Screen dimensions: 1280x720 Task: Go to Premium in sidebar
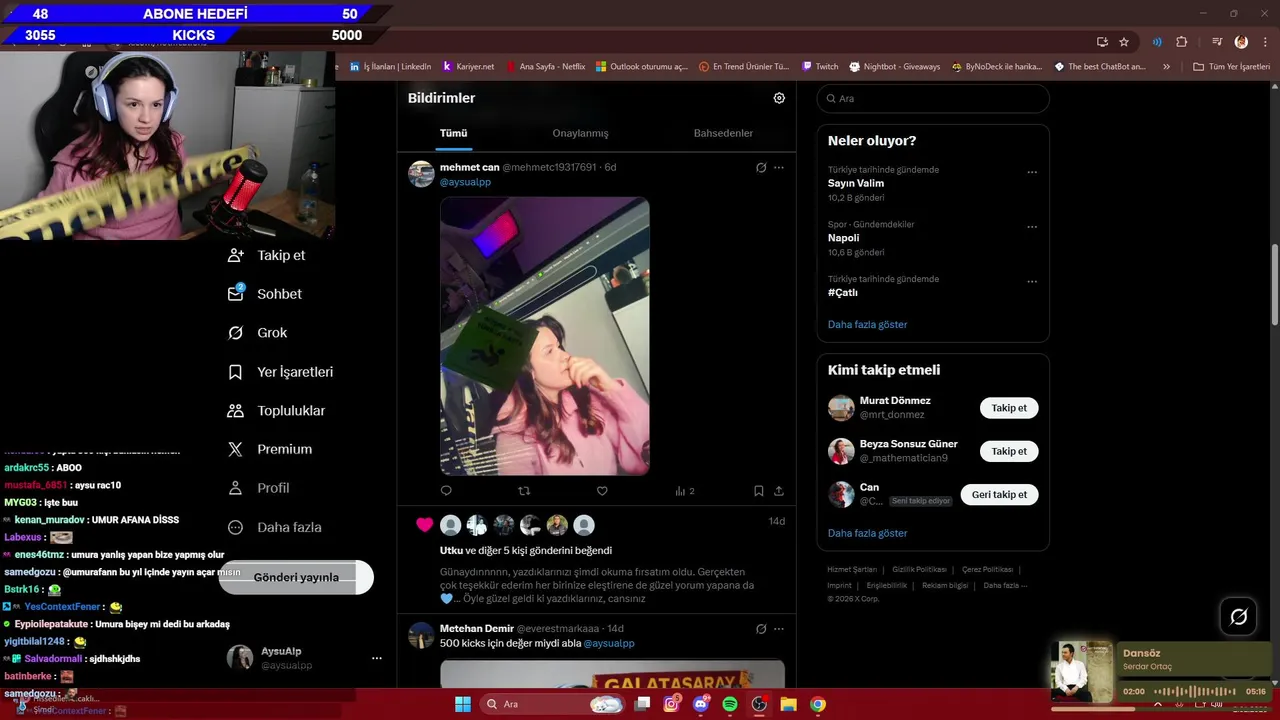(x=270, y=450)
